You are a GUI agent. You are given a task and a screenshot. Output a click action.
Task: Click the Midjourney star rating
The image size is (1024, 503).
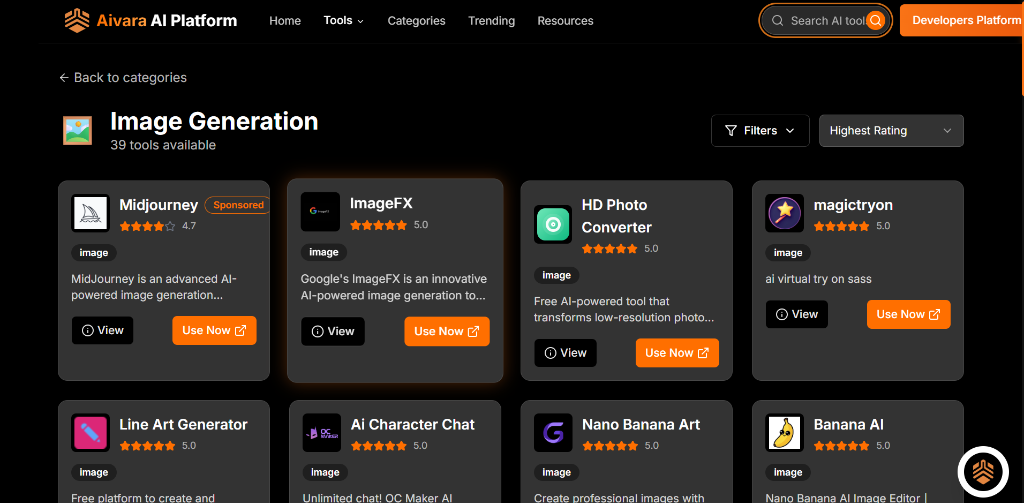[148, 226]
